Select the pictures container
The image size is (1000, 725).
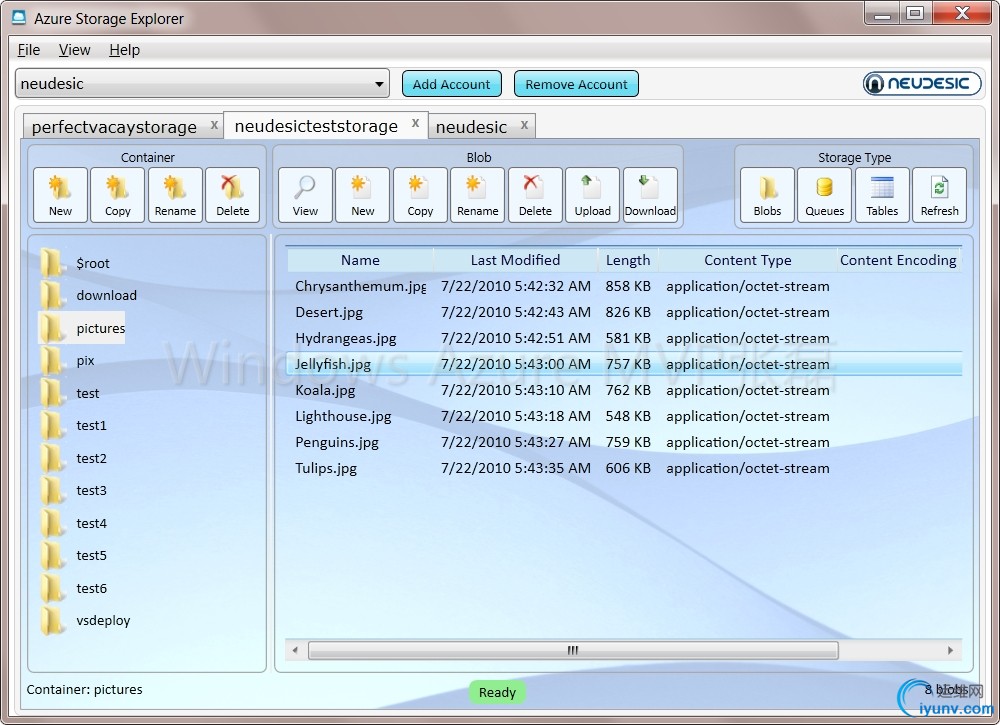82,328
